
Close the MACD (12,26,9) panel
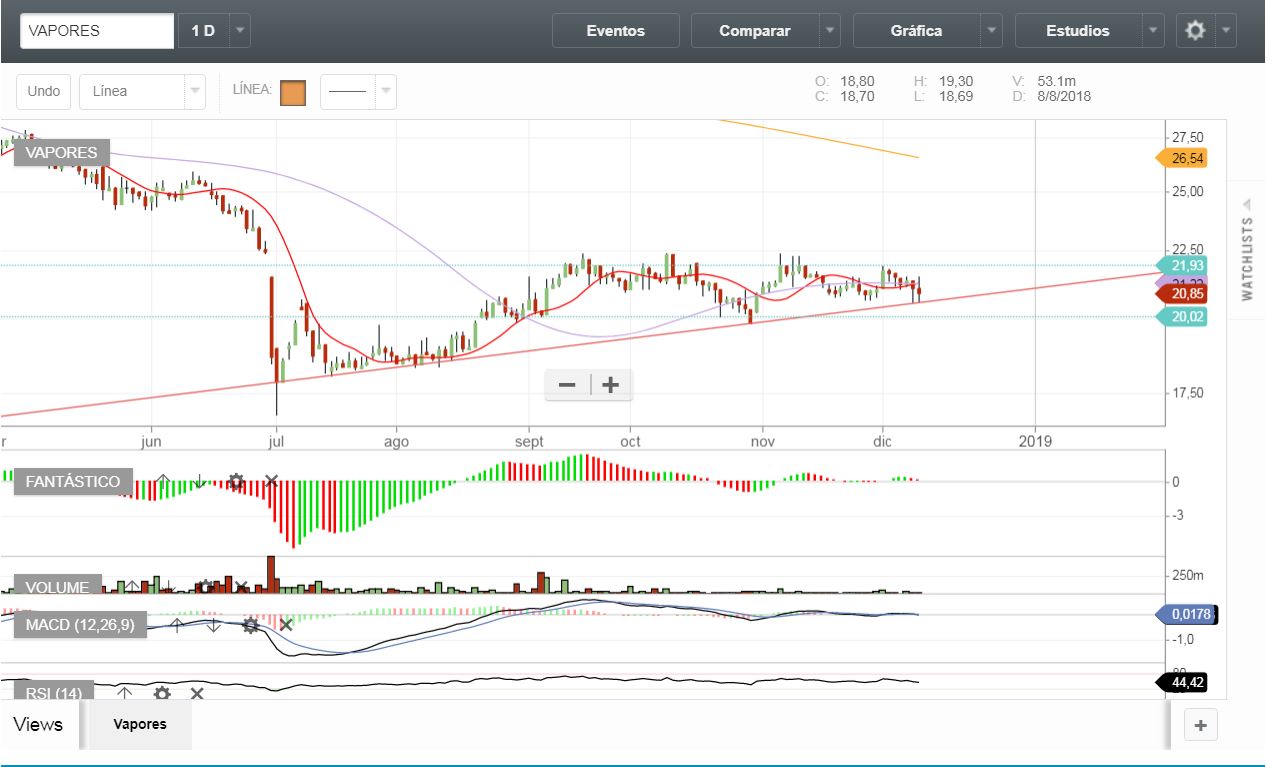[286, 625]
